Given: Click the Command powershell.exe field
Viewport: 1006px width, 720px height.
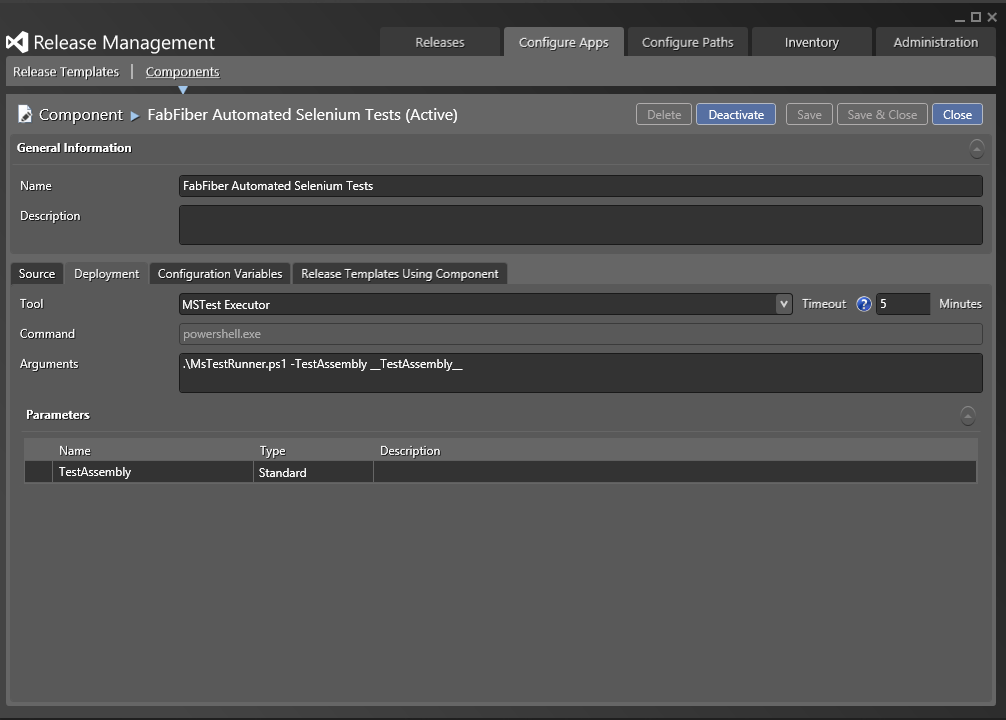Looking at the screenshot, I should 581,334.
